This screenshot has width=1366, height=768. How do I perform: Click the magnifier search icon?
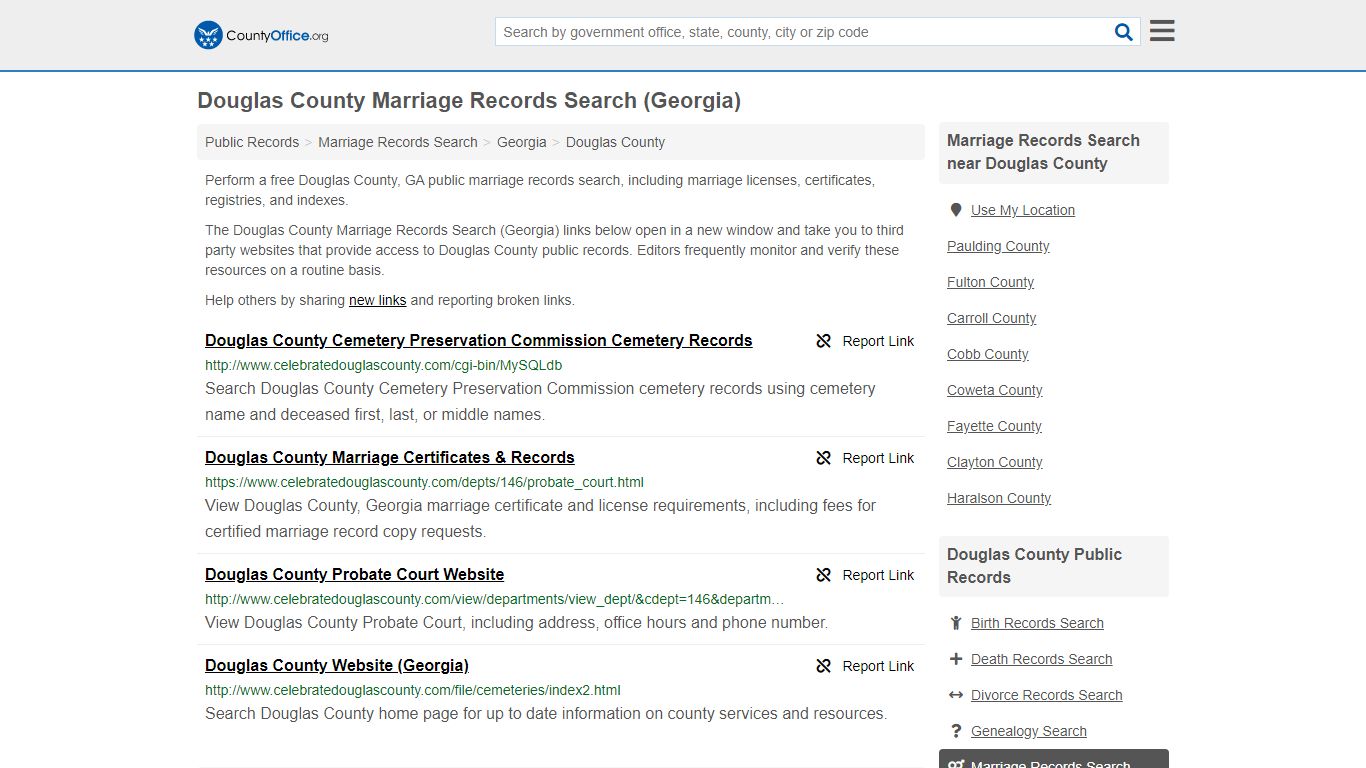[1124, 32]
